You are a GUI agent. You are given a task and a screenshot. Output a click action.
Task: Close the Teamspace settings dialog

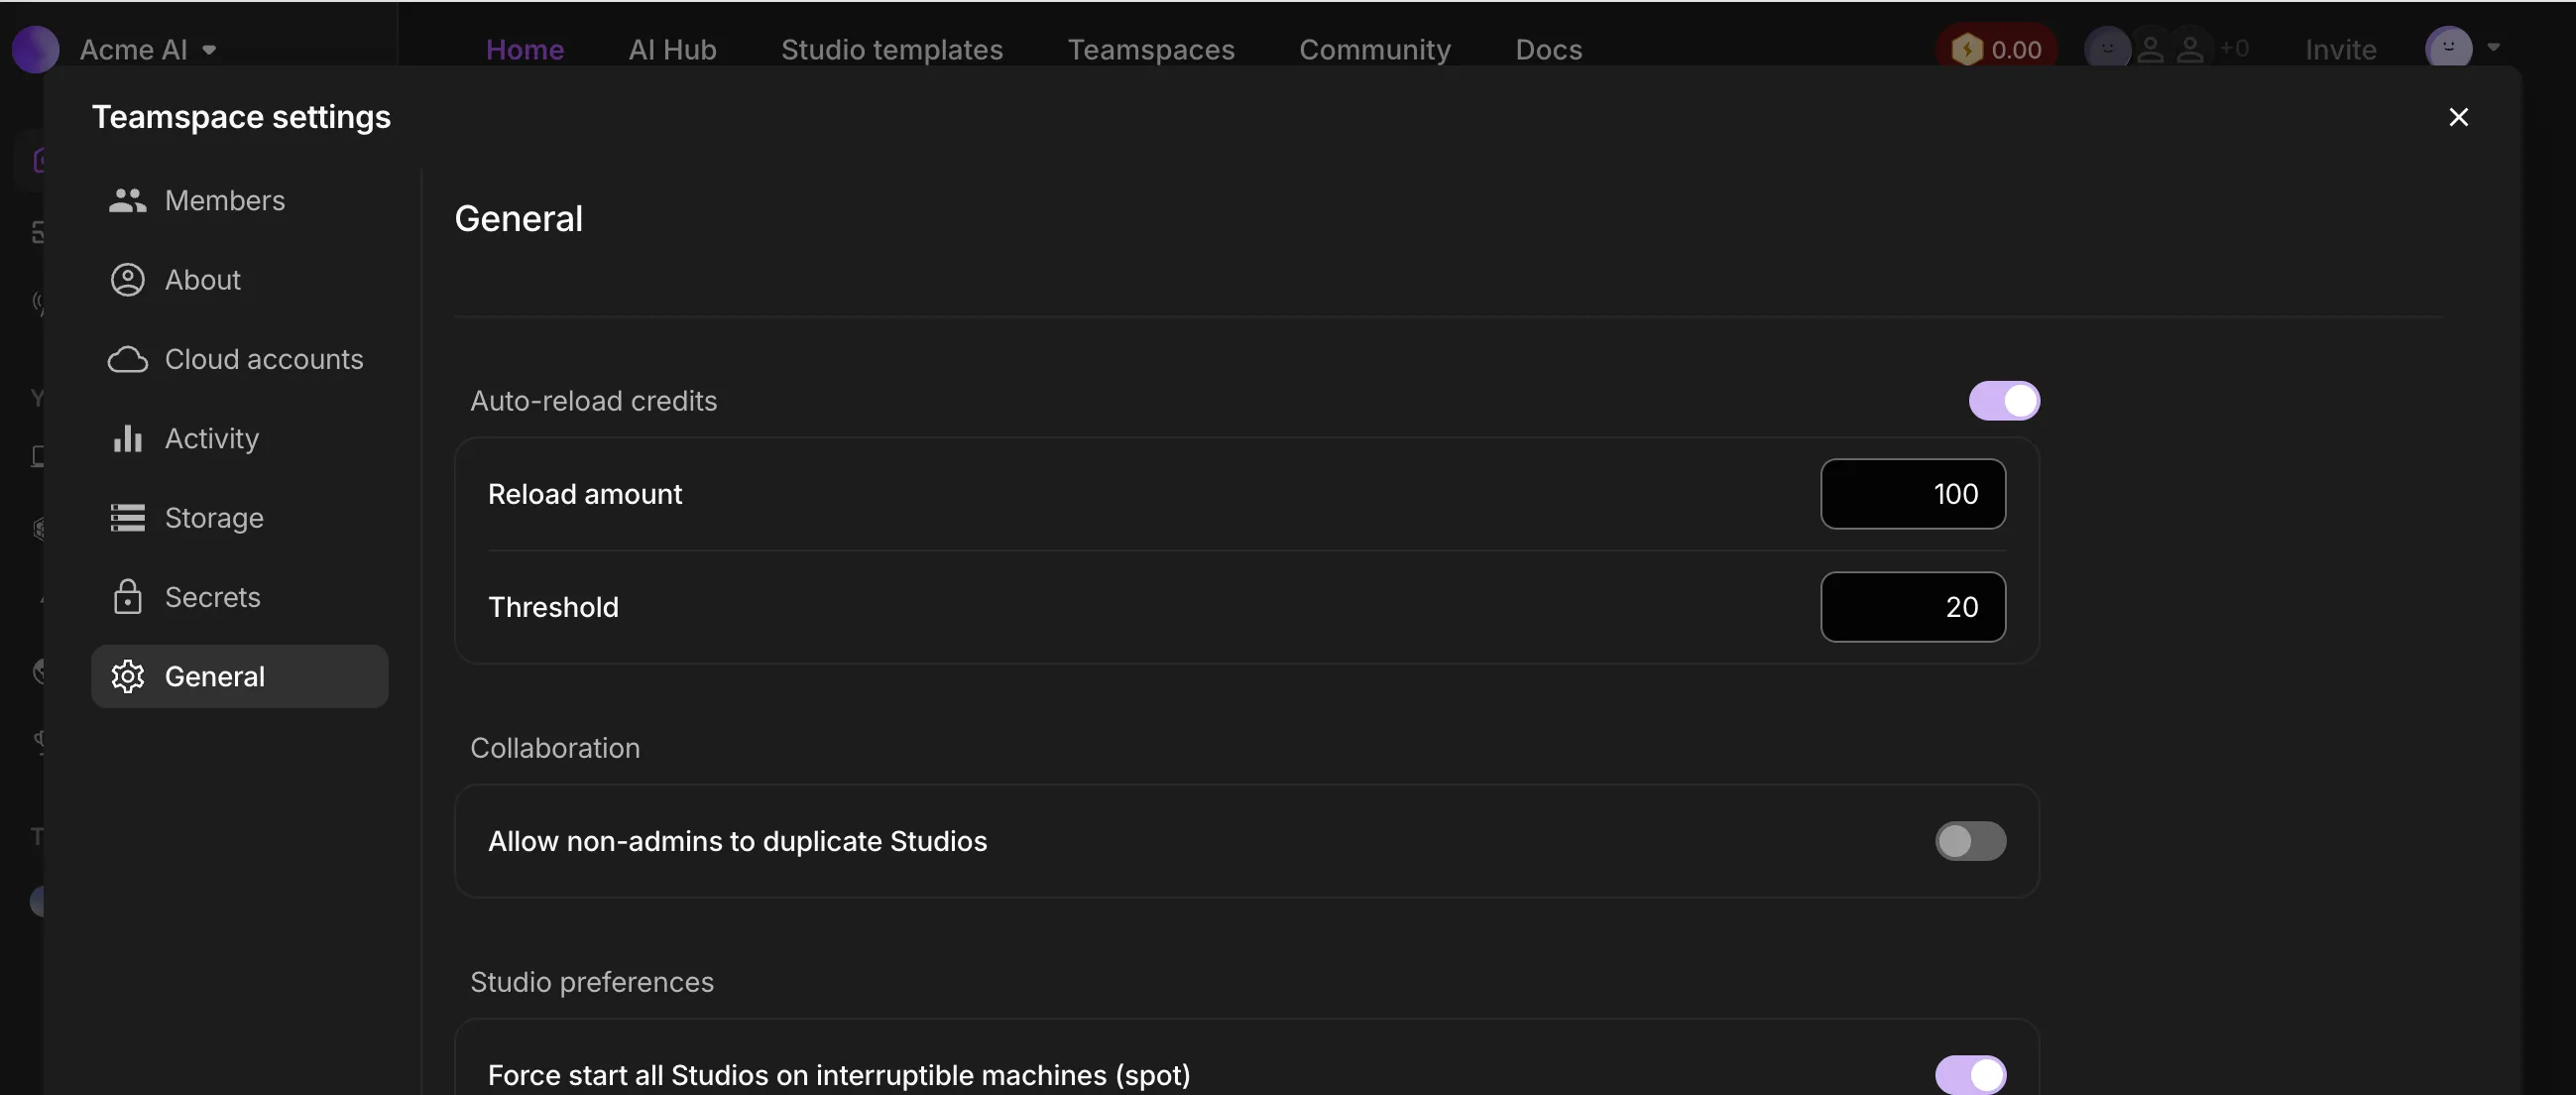tap(2458, 117)
